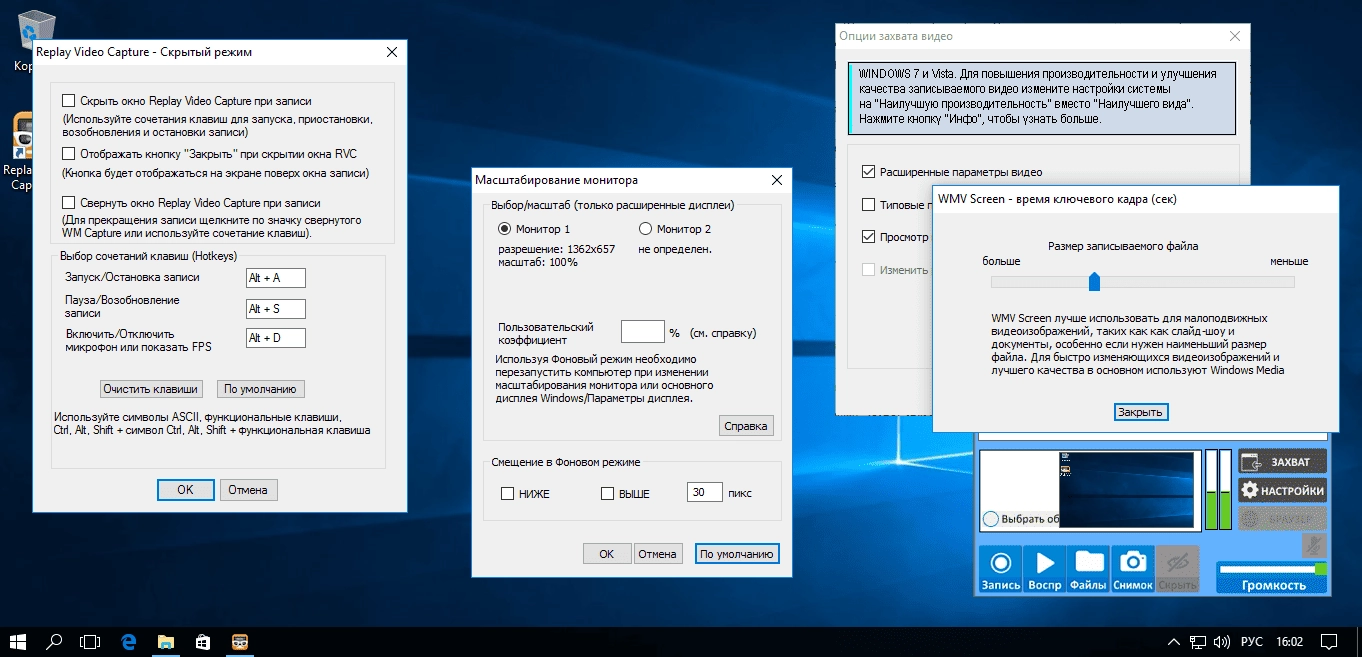The height and width of the screenshot is (657, 1362).
Task: Click Отмена in Скрытый режим dialog
Action: tap(248, 490)
